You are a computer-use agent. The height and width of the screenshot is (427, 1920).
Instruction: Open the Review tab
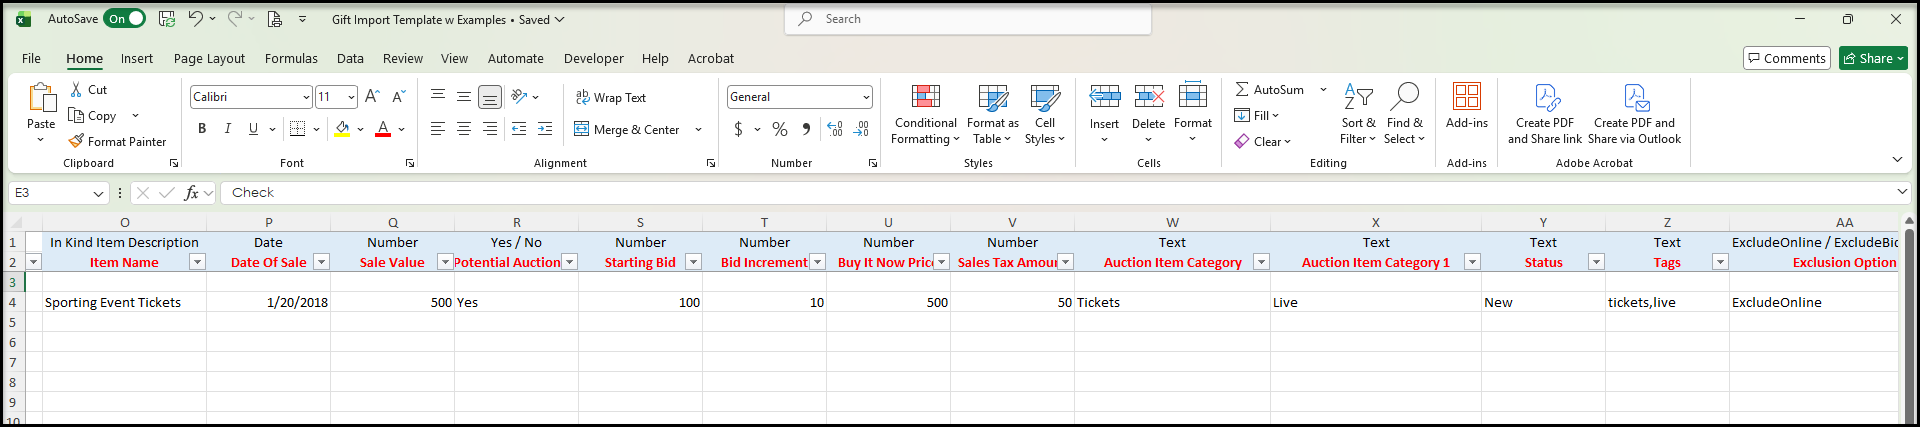403,59
